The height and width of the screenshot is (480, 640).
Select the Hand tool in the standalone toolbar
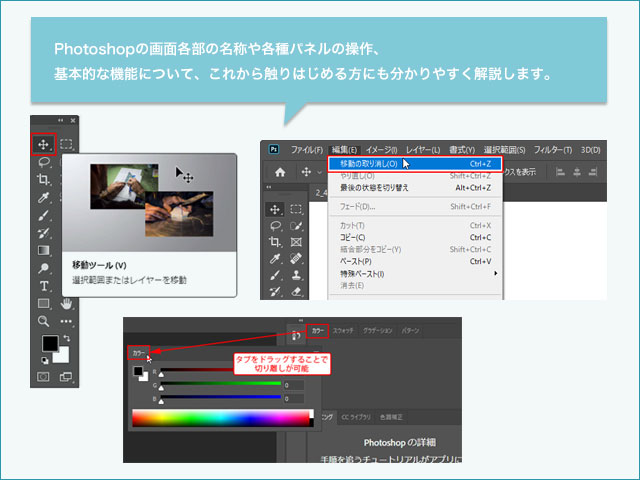click(x=66, y=303)
